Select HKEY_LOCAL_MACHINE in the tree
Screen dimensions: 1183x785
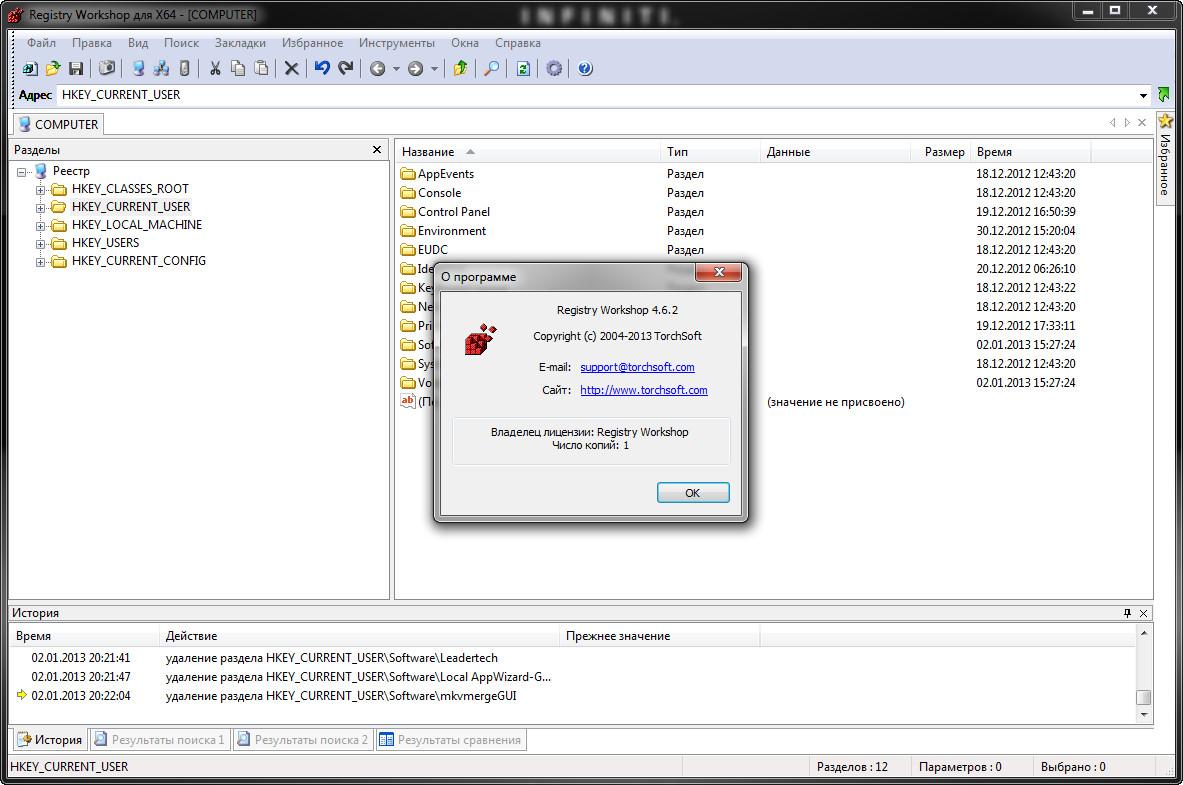pyautogui.click(x=137, y=225)
